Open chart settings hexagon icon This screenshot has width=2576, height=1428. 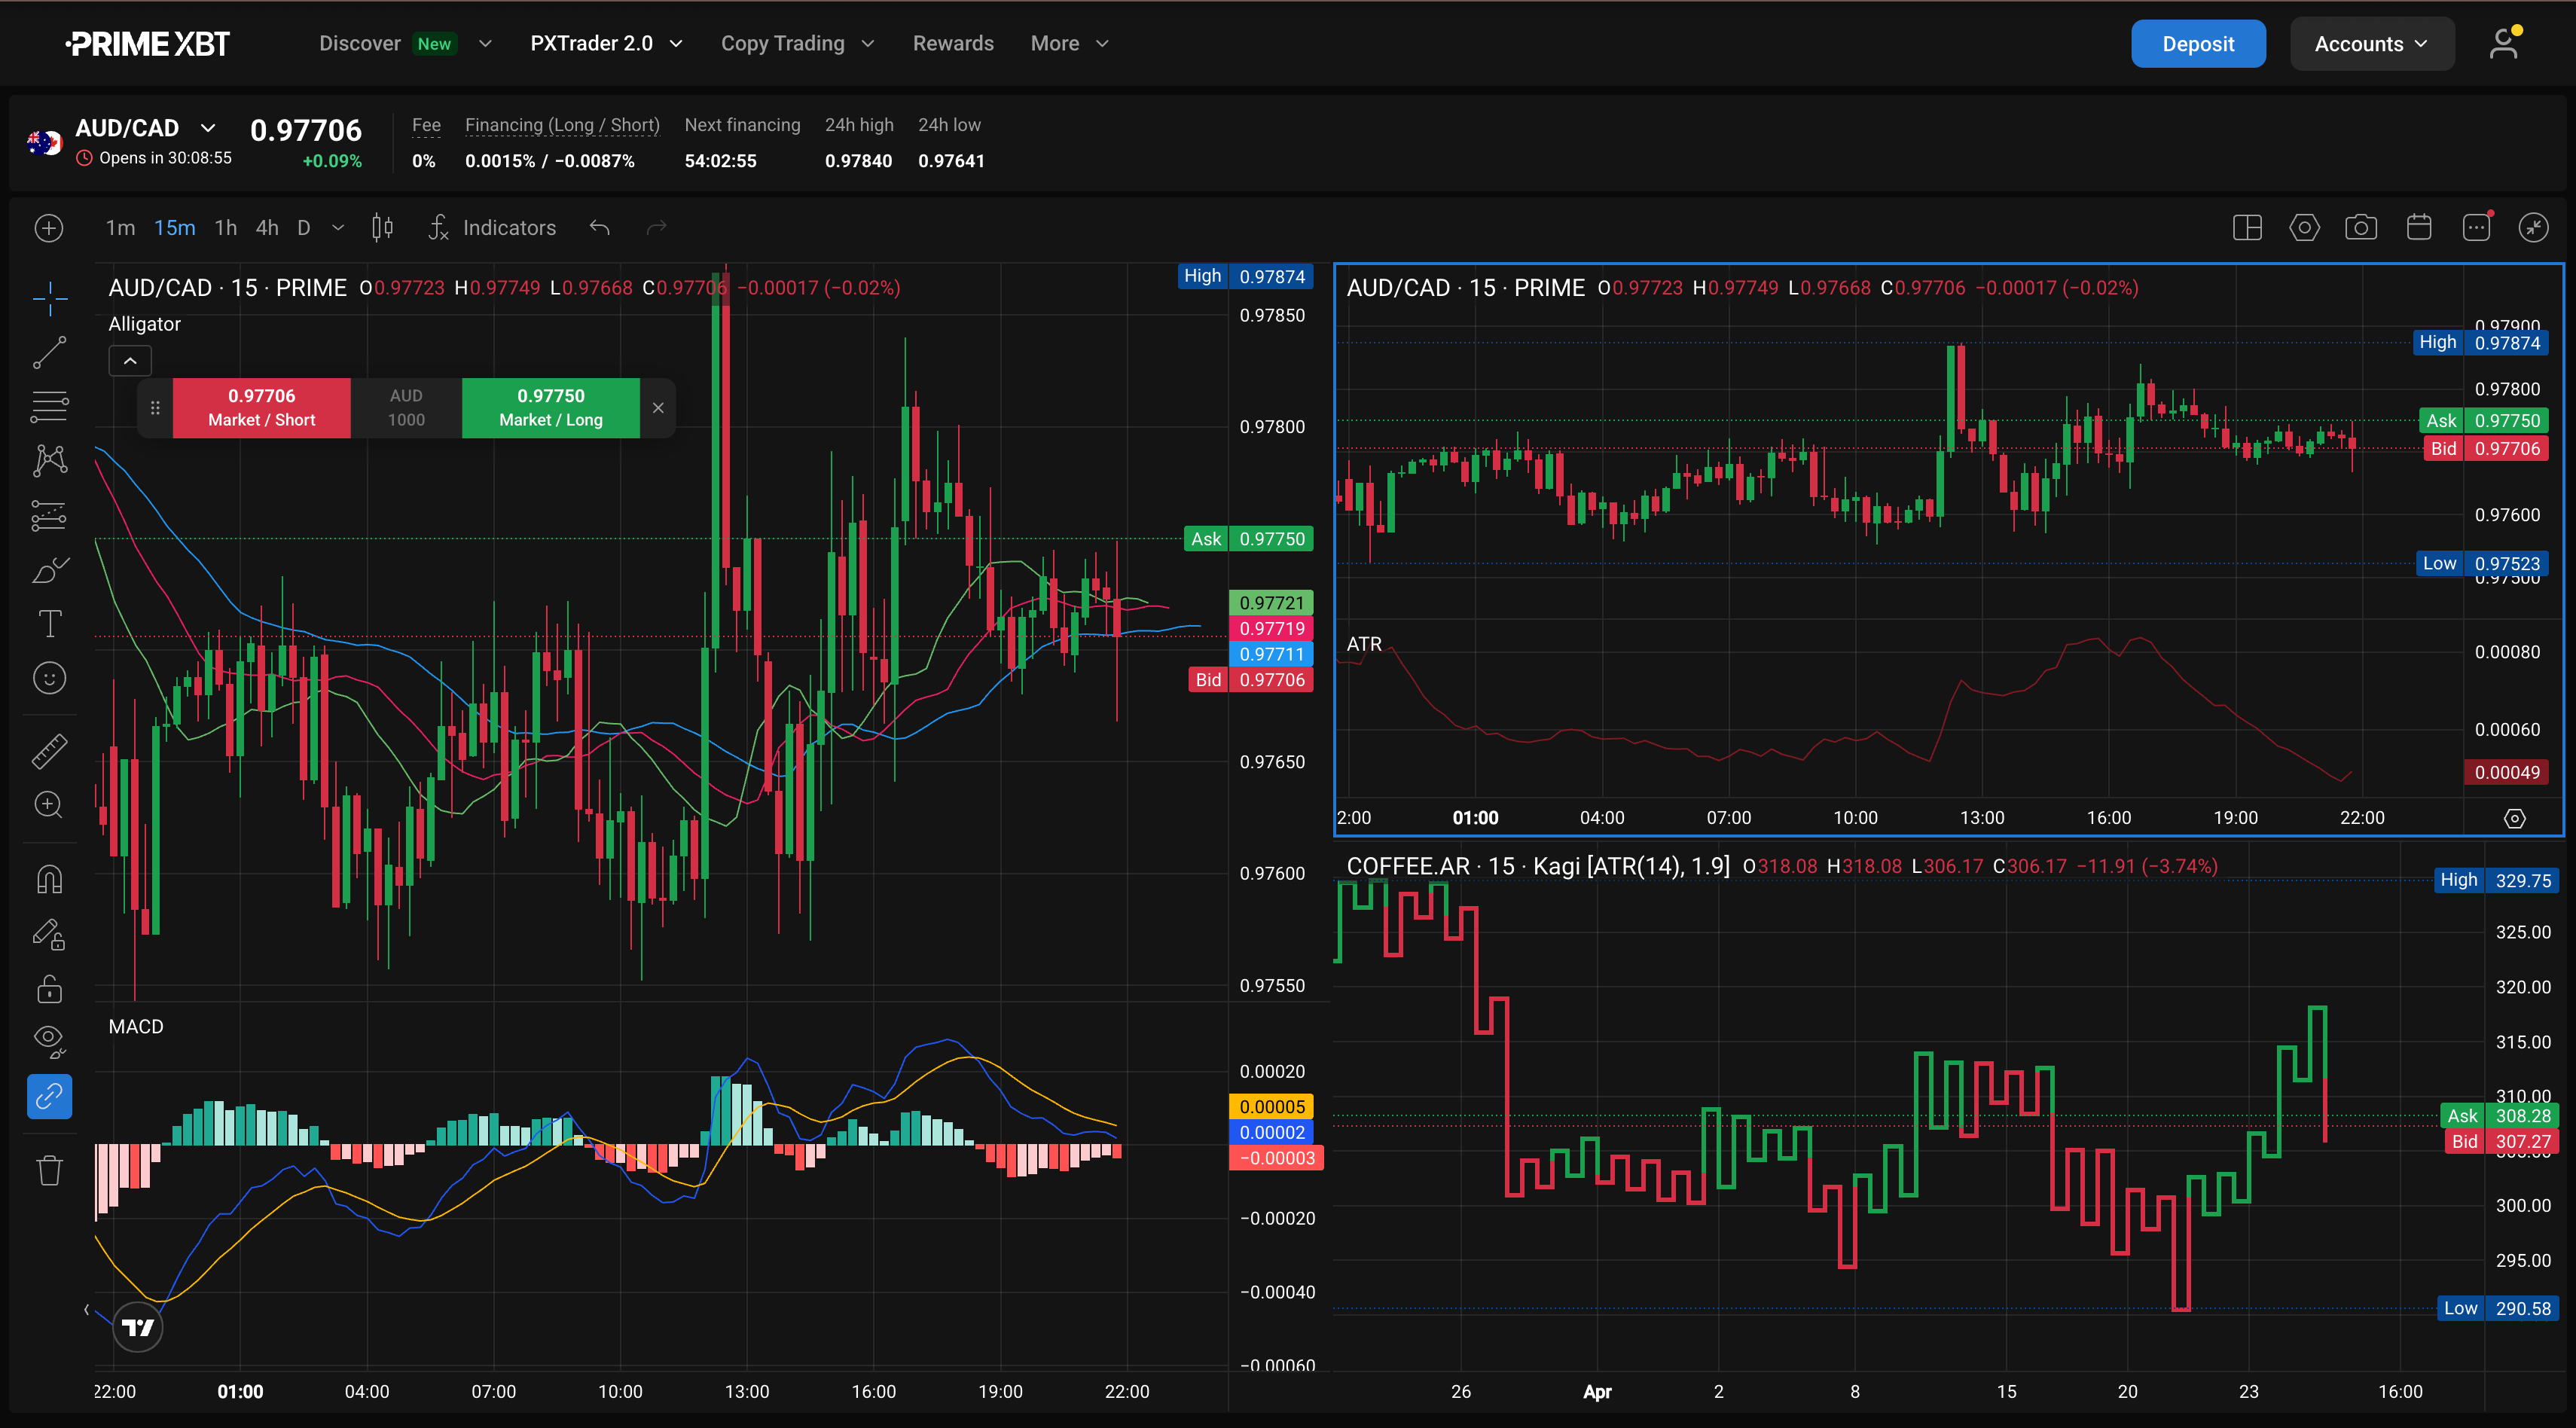pos(2304,228)
